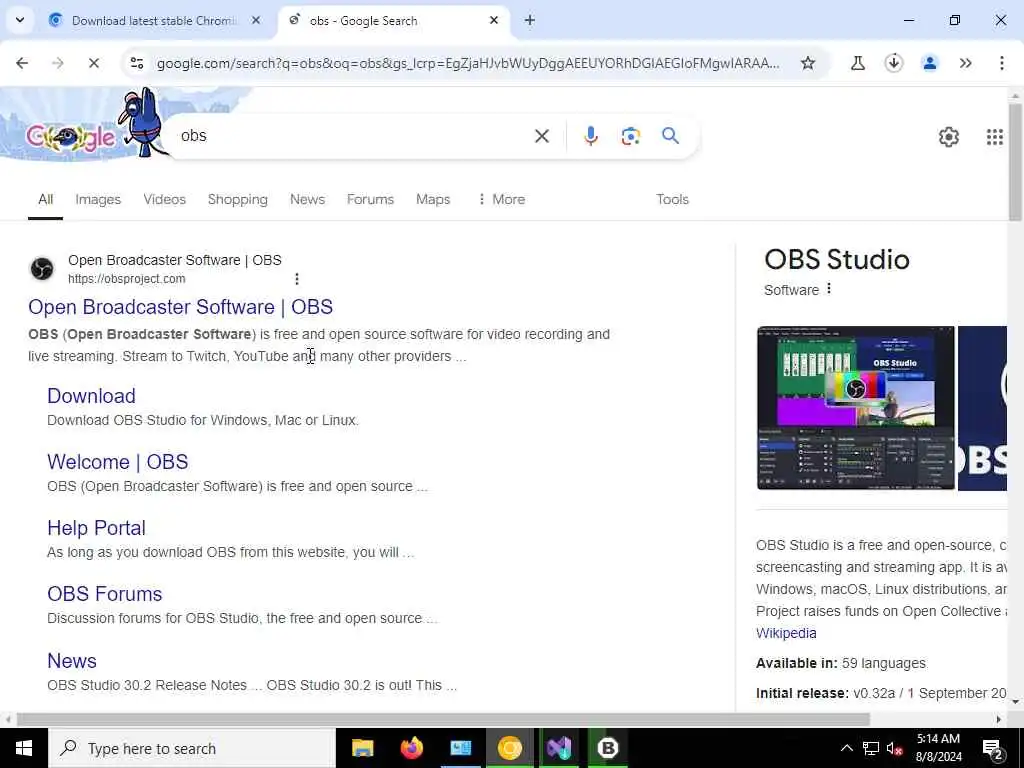Click the horizontal page scrollbar

tap(443, 719)
